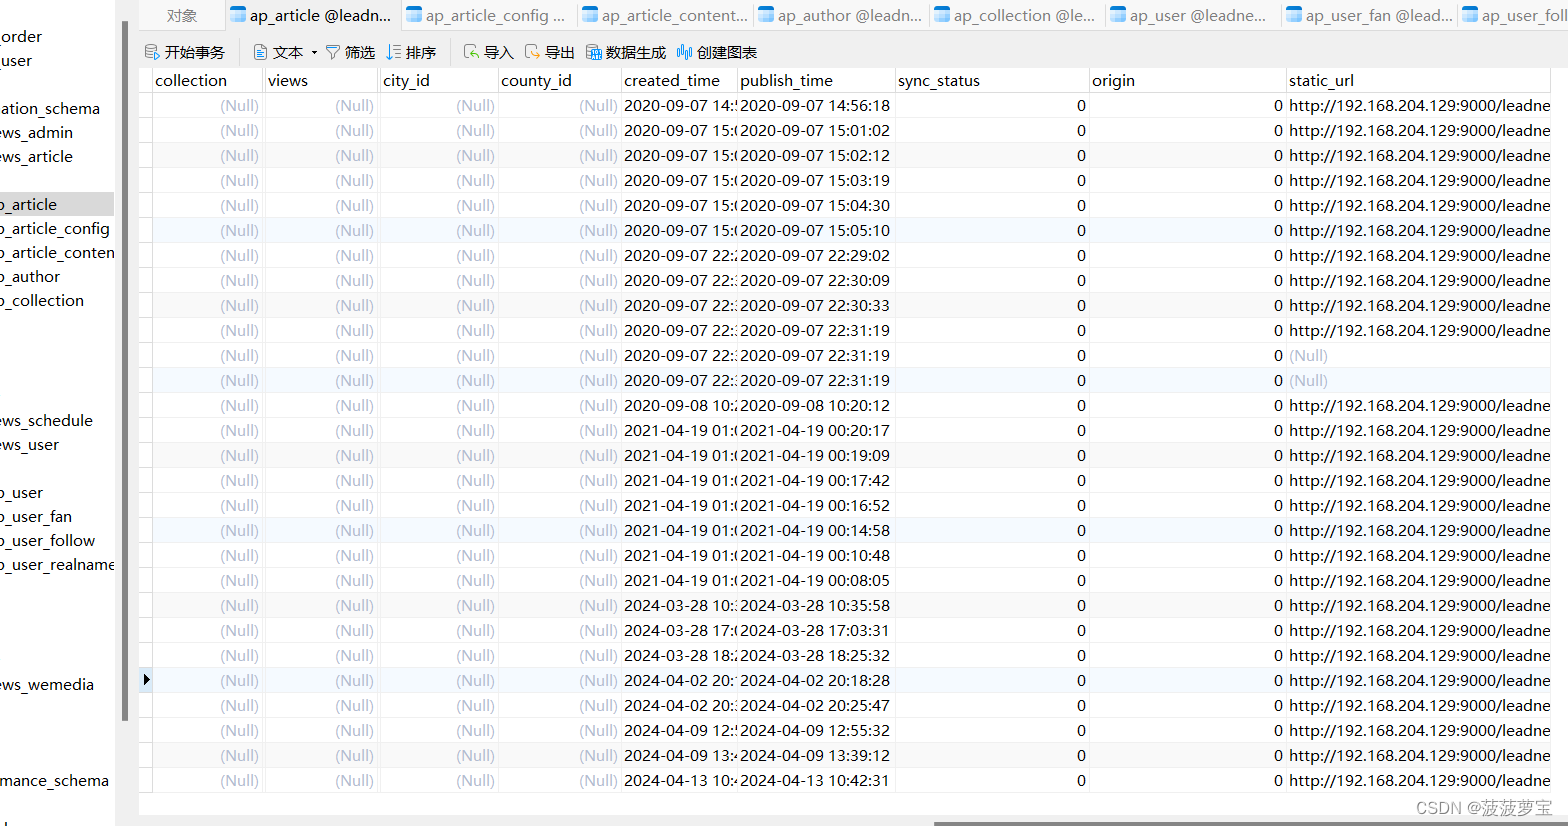Click the origin column header
This screenshot has width=1568, height=826.
point(1187,80)
